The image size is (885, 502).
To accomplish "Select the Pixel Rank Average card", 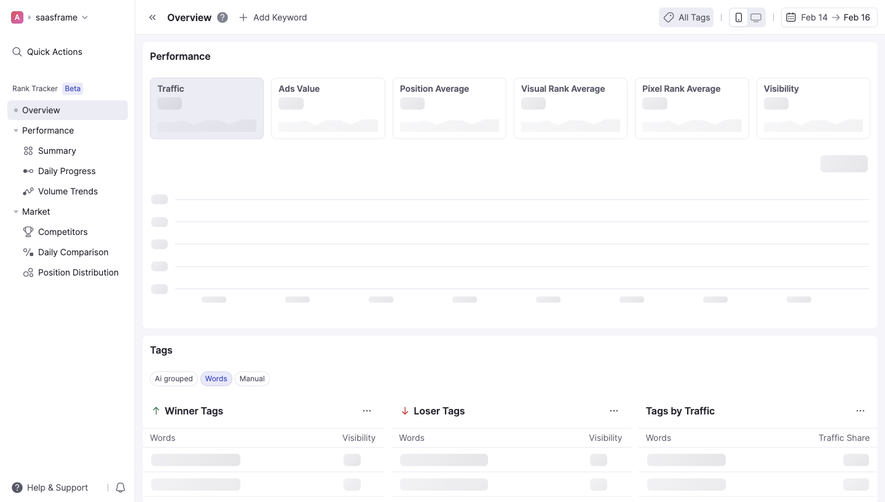I will tap(692, 108).
